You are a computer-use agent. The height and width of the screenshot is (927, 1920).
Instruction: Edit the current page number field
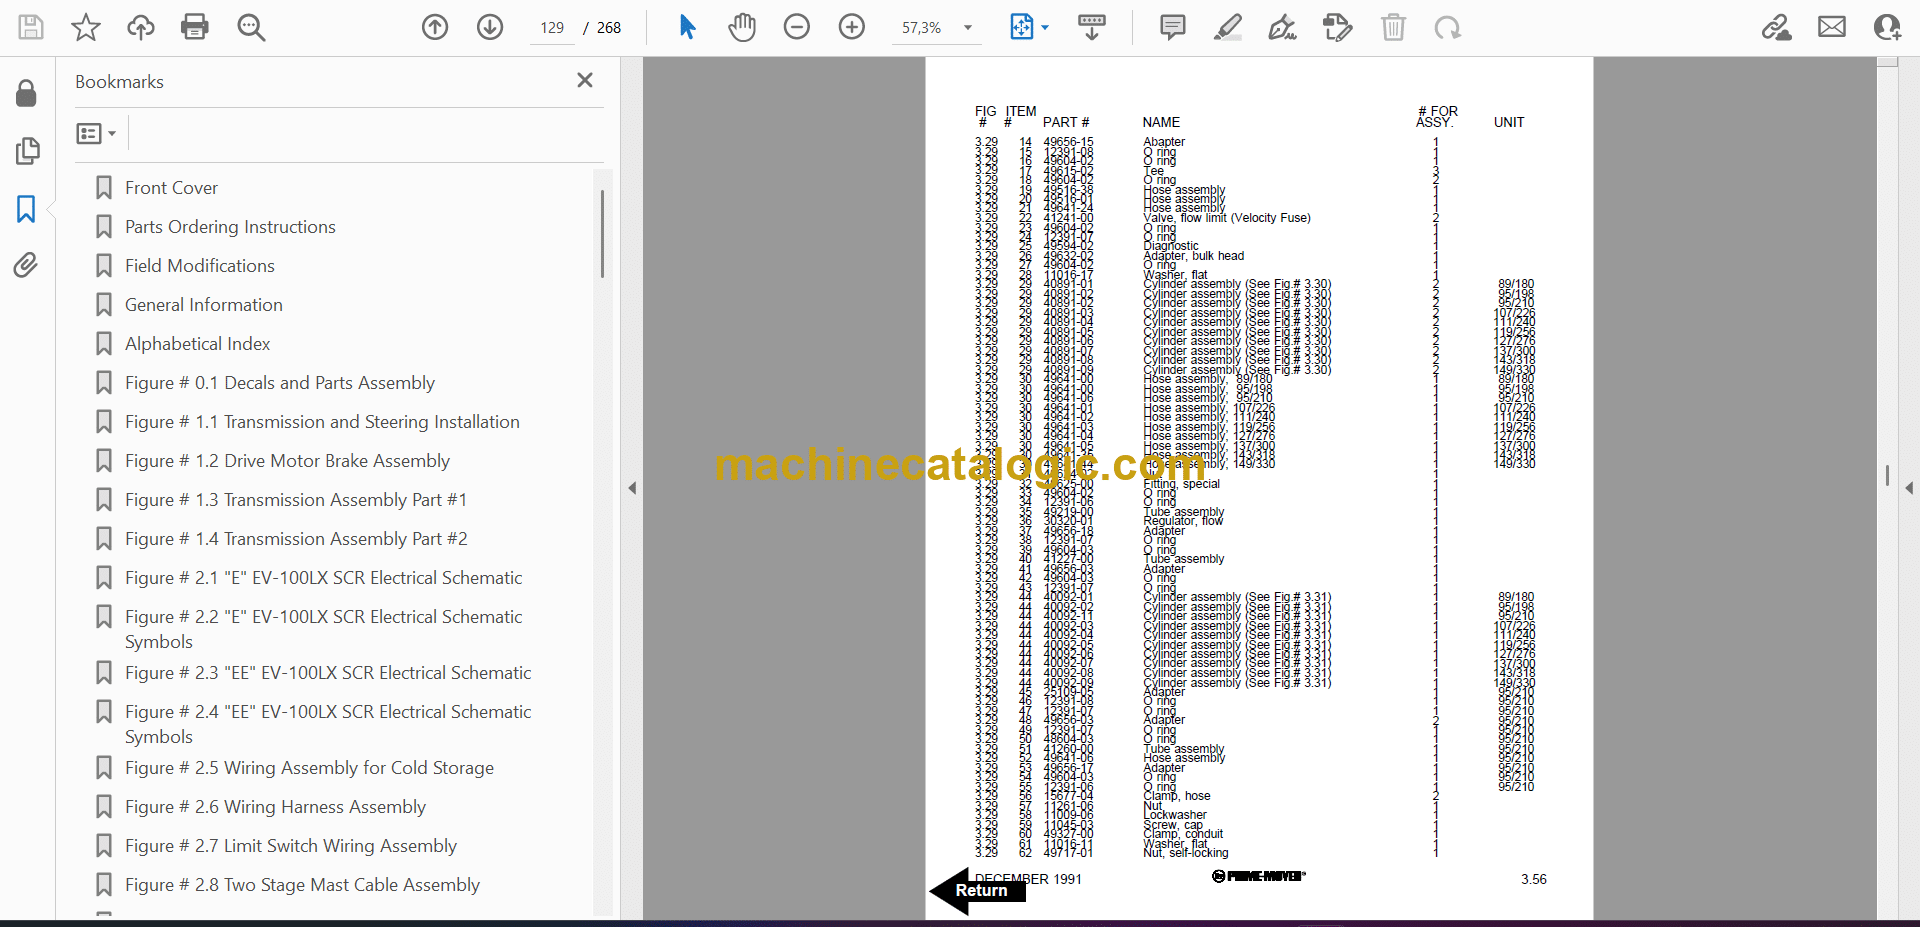(552, 28)
